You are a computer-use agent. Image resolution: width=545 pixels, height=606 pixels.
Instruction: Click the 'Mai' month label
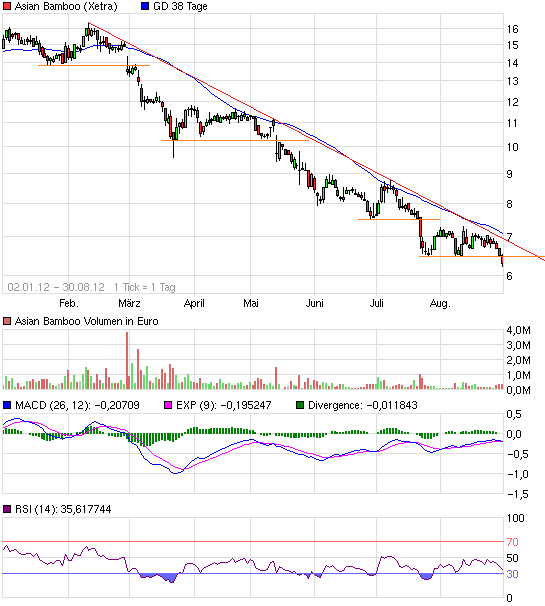click(x=250, y=303)
